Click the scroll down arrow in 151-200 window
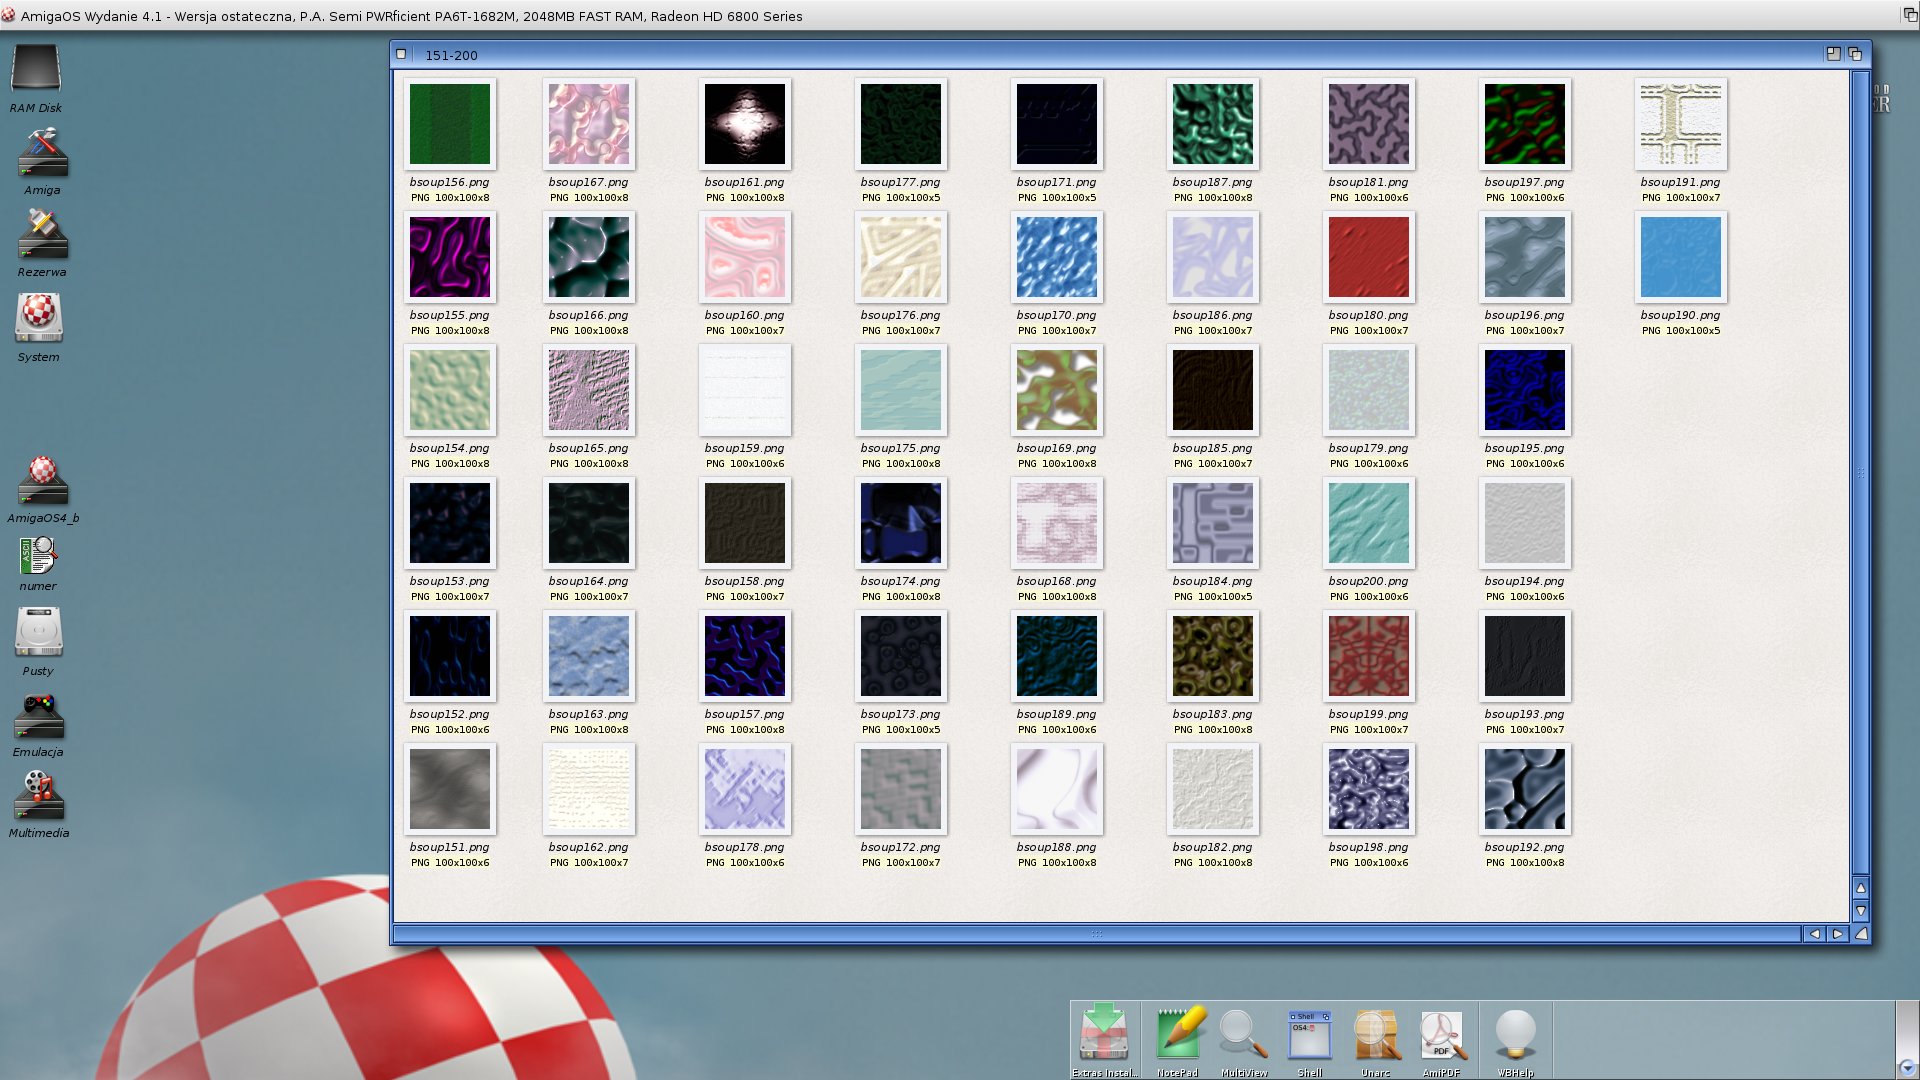The height and width of the screenshot is (1080, 1920). pos(1860,911)
